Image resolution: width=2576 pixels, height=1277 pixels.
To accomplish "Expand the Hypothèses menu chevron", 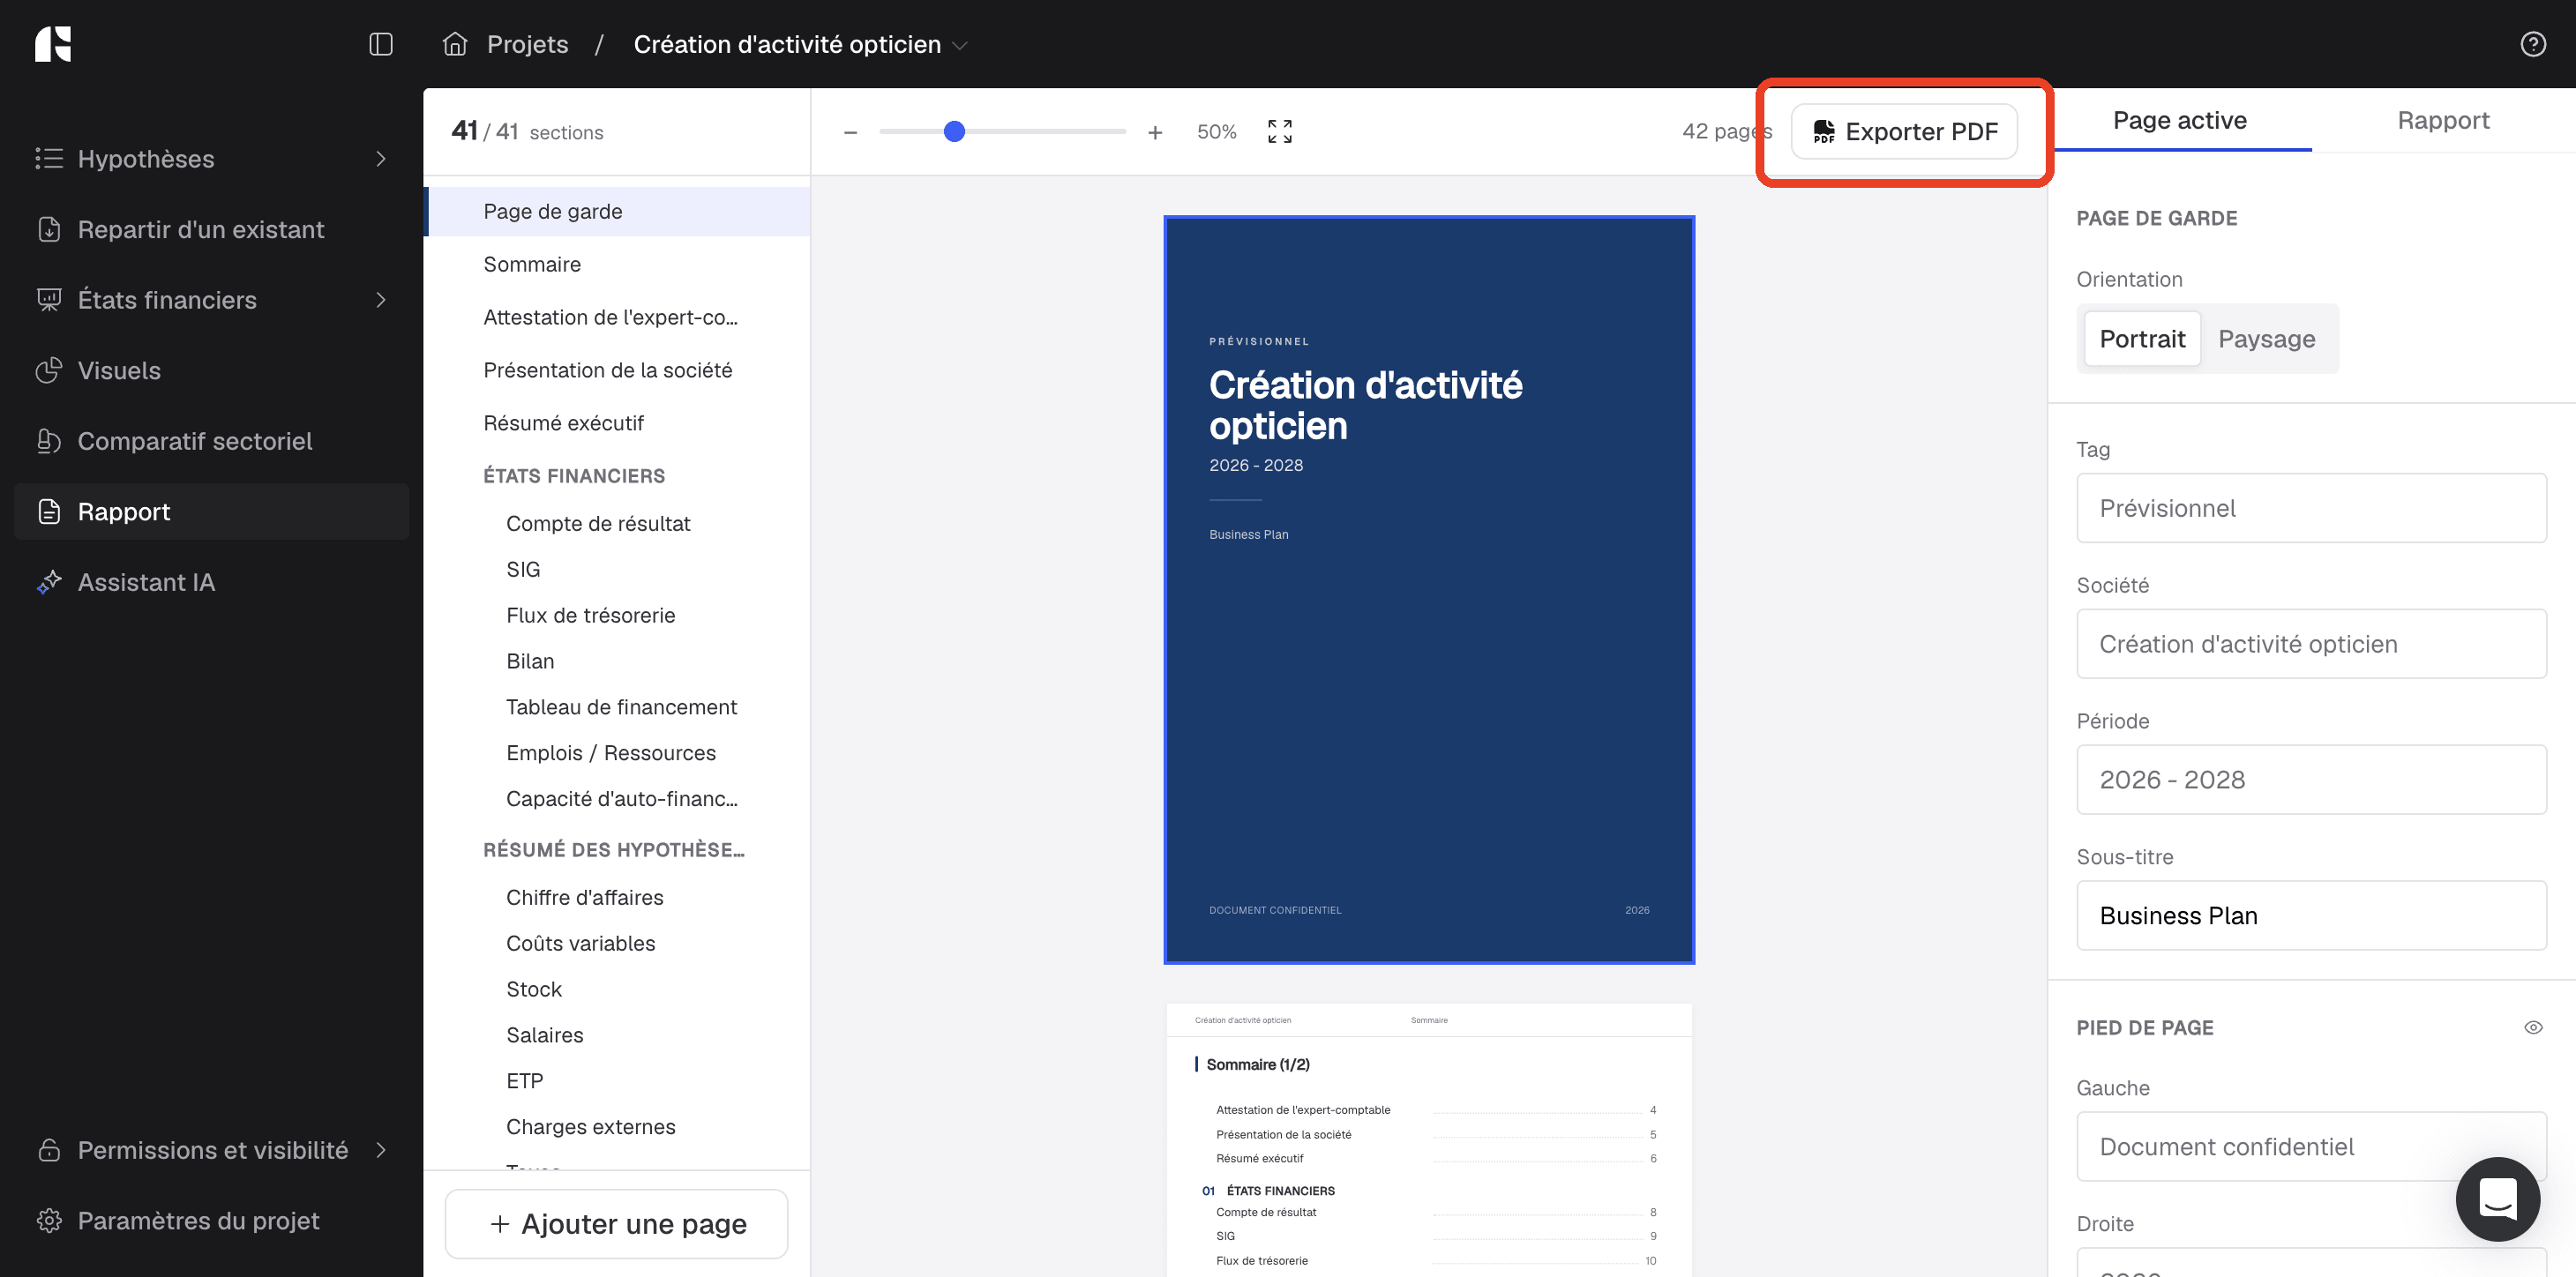I will click(x=380, y=159).
